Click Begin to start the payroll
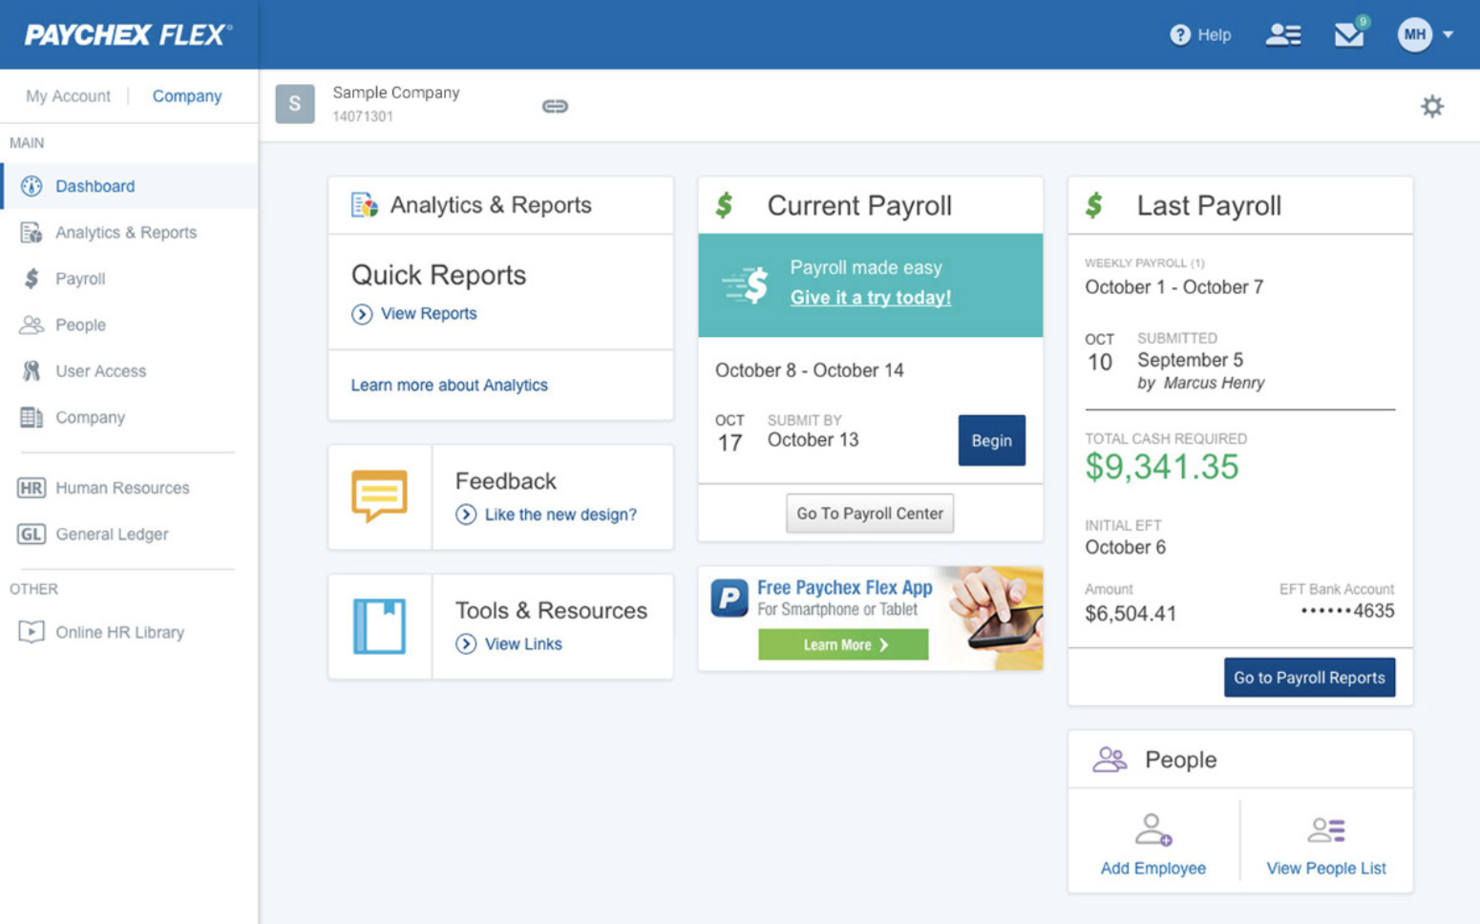This screenshot has height=924, width=1480. pos(991,440)
